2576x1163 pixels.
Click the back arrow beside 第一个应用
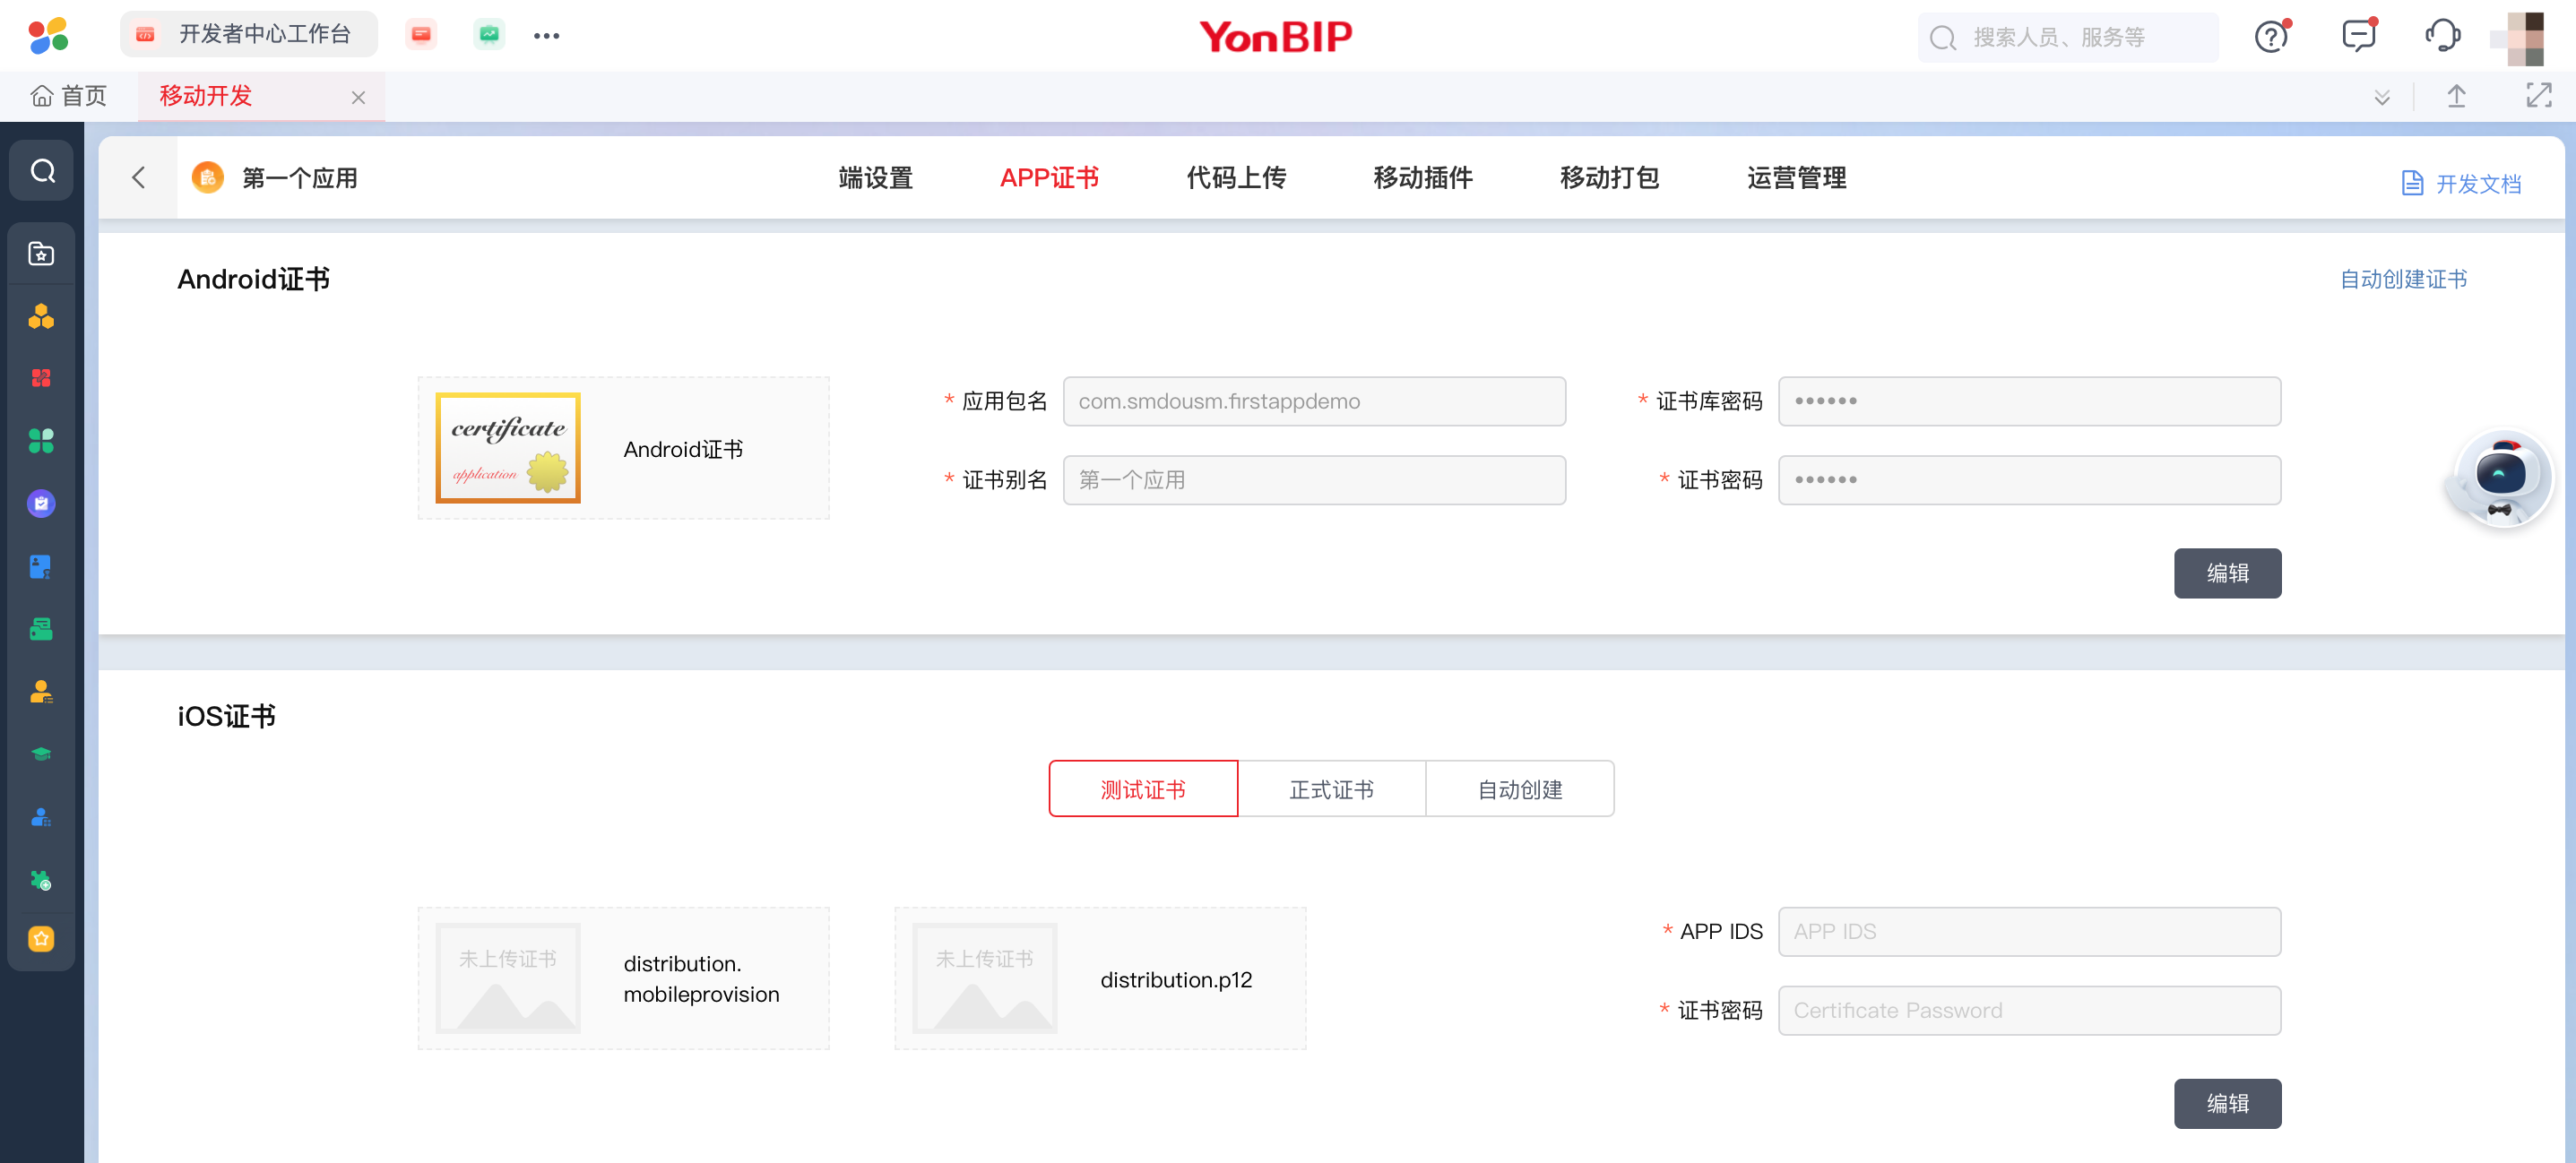point(139,178)
